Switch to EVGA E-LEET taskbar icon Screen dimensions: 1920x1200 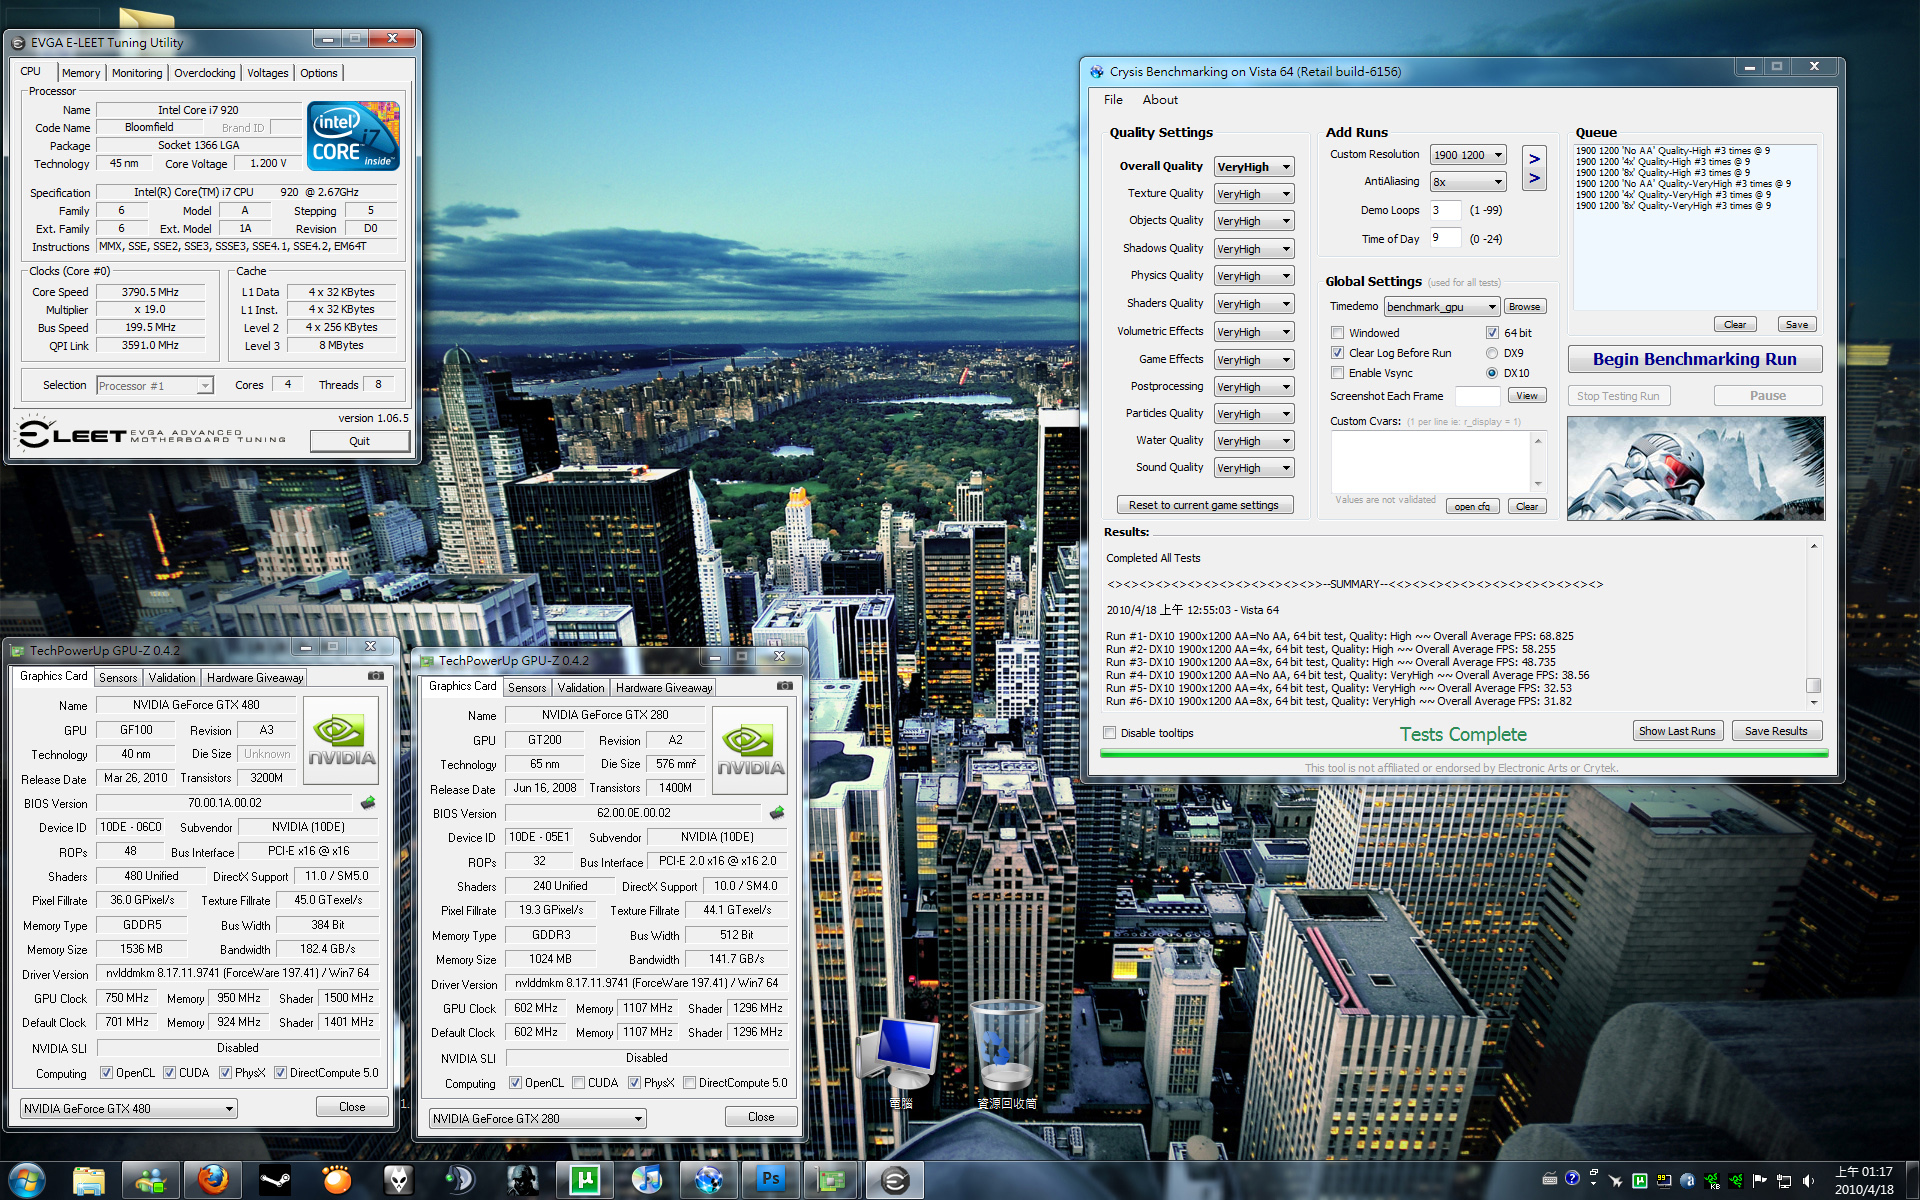895,1180
